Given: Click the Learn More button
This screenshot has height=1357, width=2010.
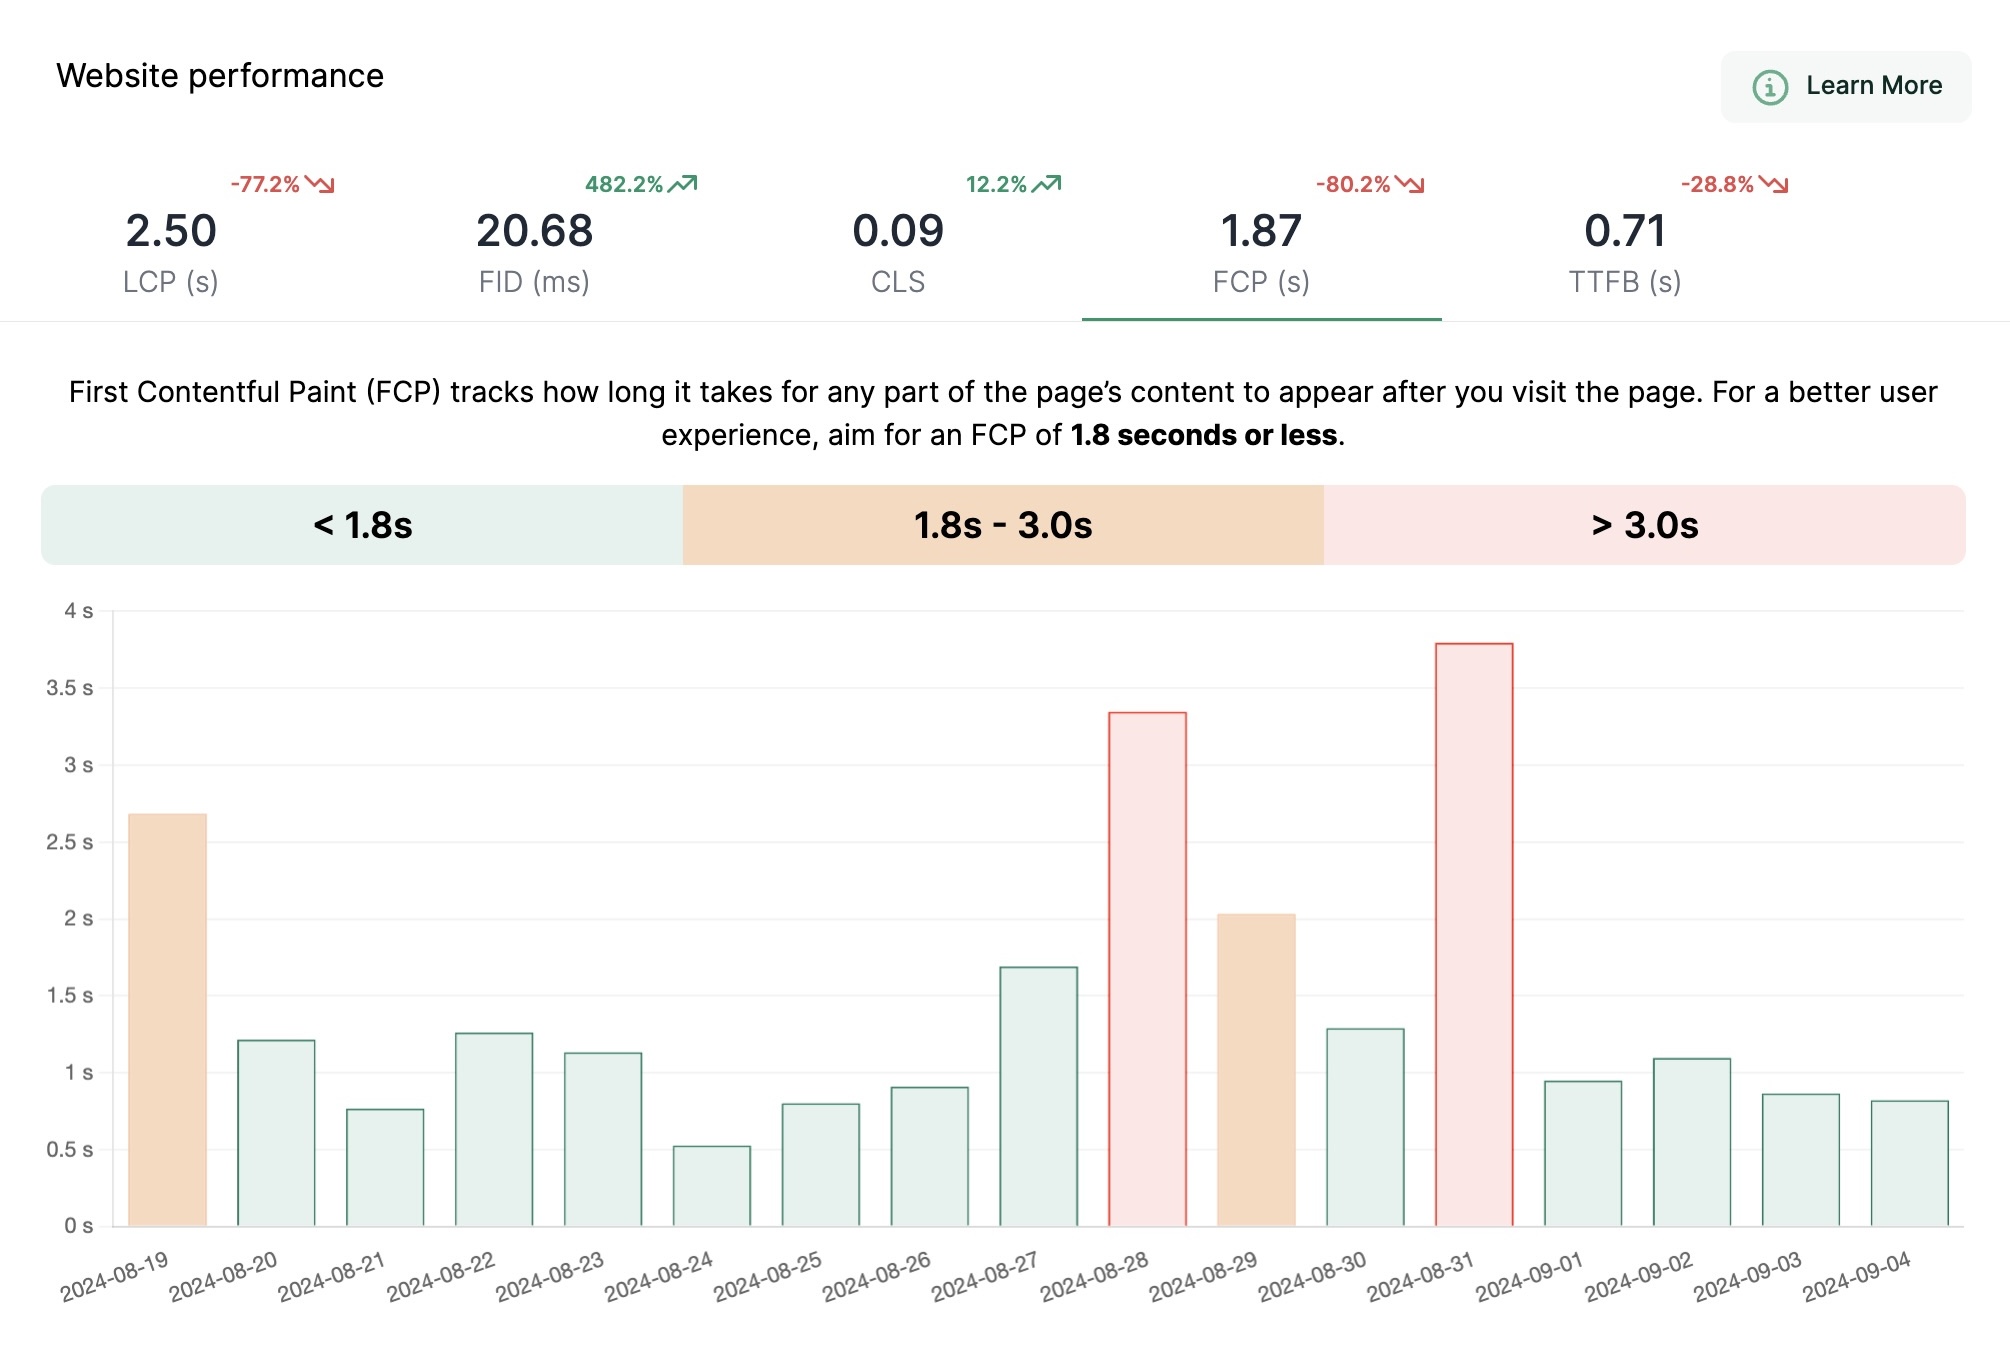Looking at the screenshot, I should pyautogui.click(x=1846, y=87).
